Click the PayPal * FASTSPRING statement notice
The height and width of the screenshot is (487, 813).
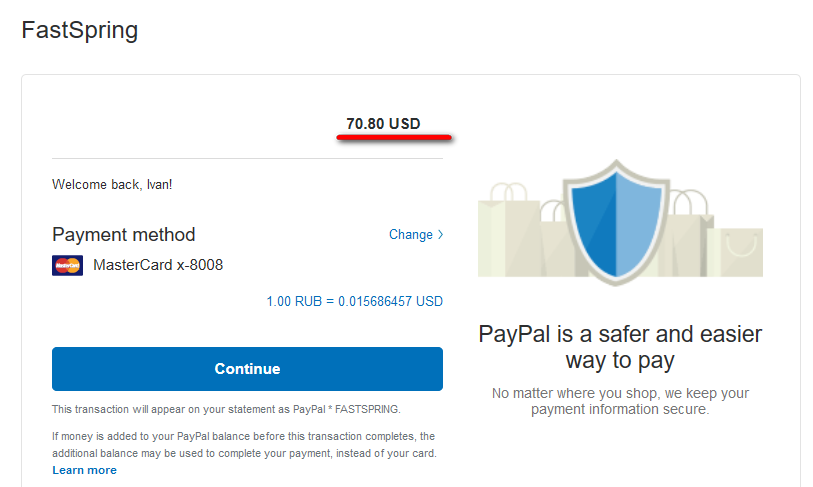point(226,409)
